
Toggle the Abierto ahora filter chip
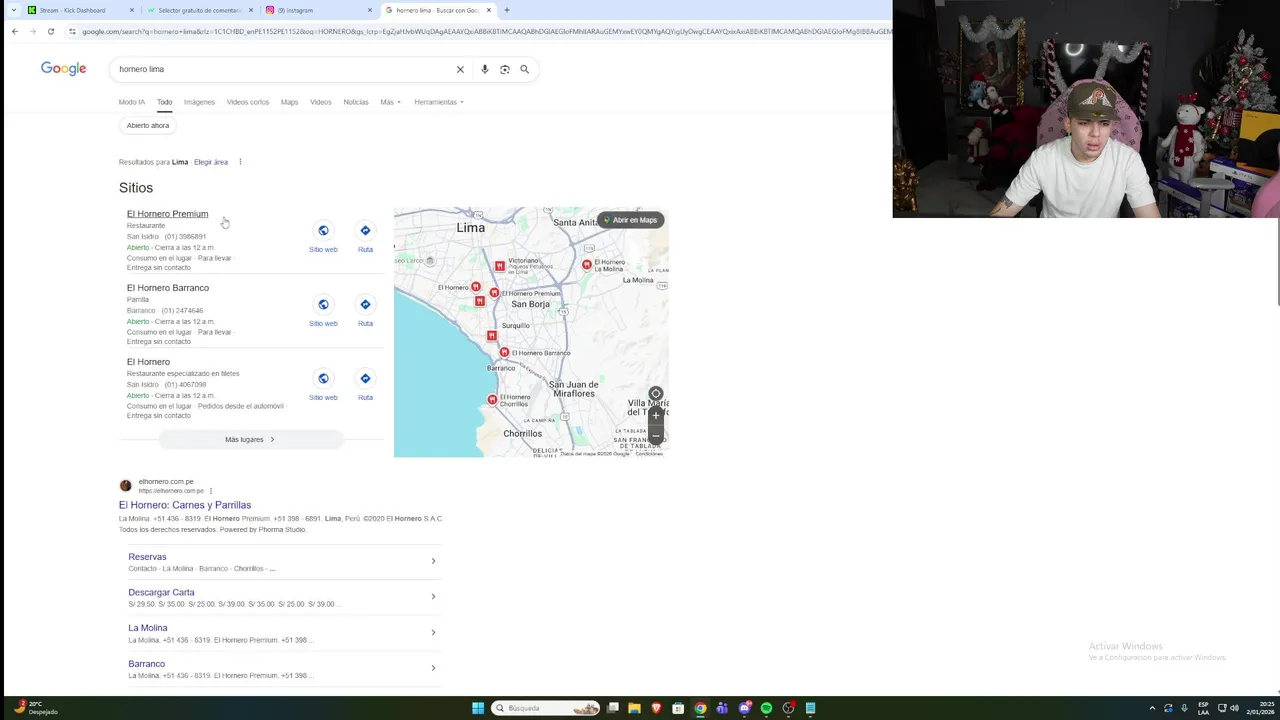coord(148,125)
